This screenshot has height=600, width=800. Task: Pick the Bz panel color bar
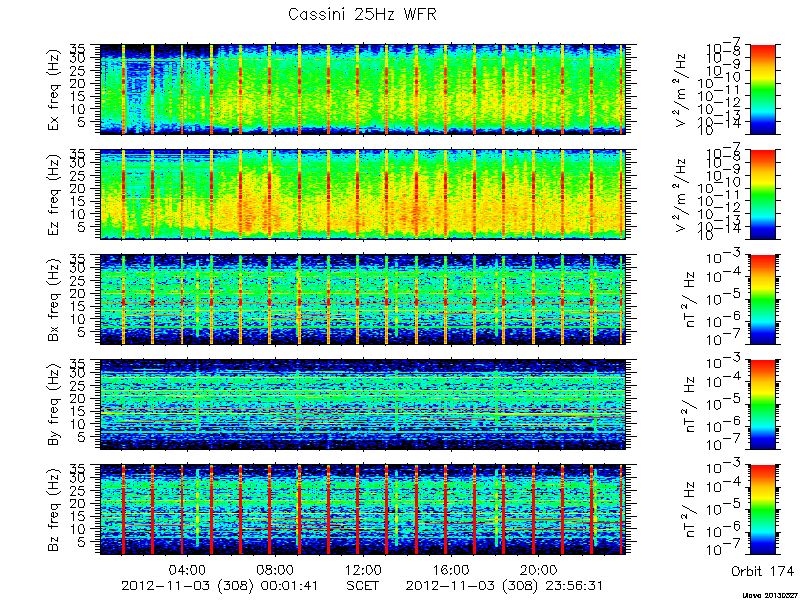coord(762,510)
